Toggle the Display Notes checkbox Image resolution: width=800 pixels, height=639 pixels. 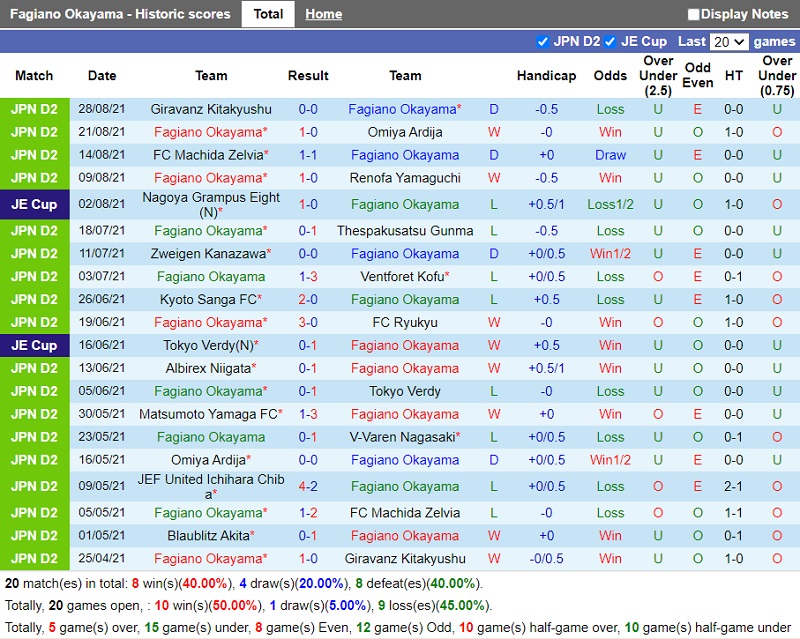pos(694,14)
